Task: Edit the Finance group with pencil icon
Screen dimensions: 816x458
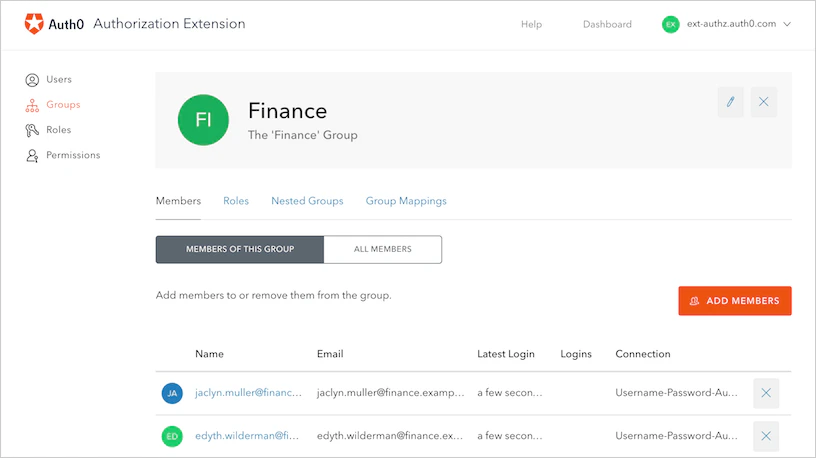Action: tap(731, 101)
